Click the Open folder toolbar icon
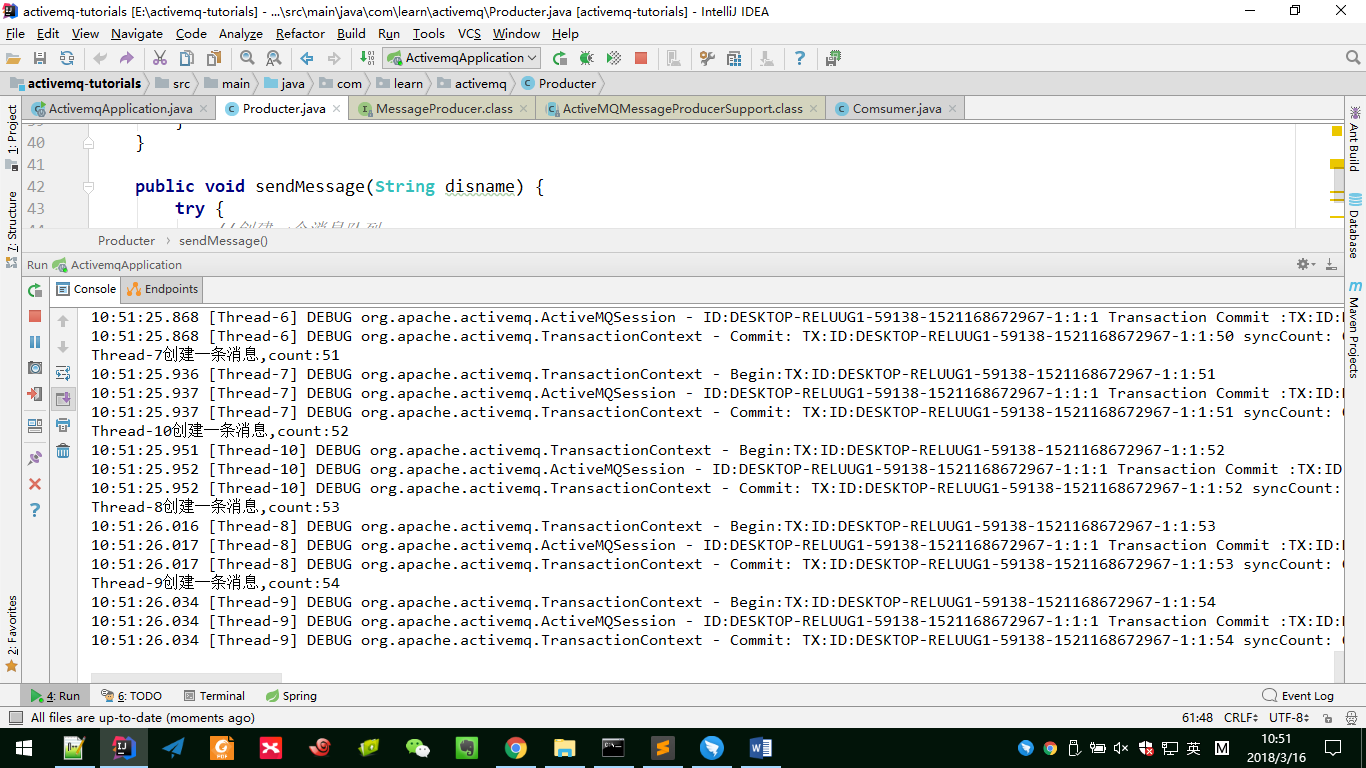 coord(13,58)
